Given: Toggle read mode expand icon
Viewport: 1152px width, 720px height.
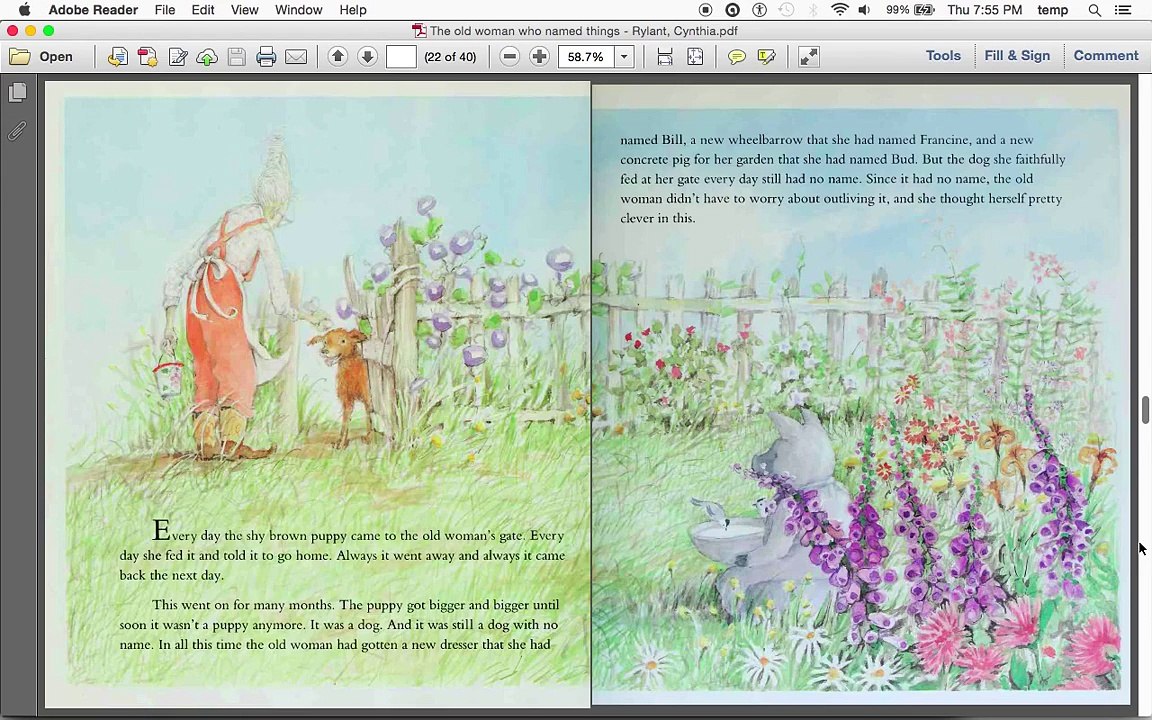Looking at the screenshot, I should pos(809,57).
